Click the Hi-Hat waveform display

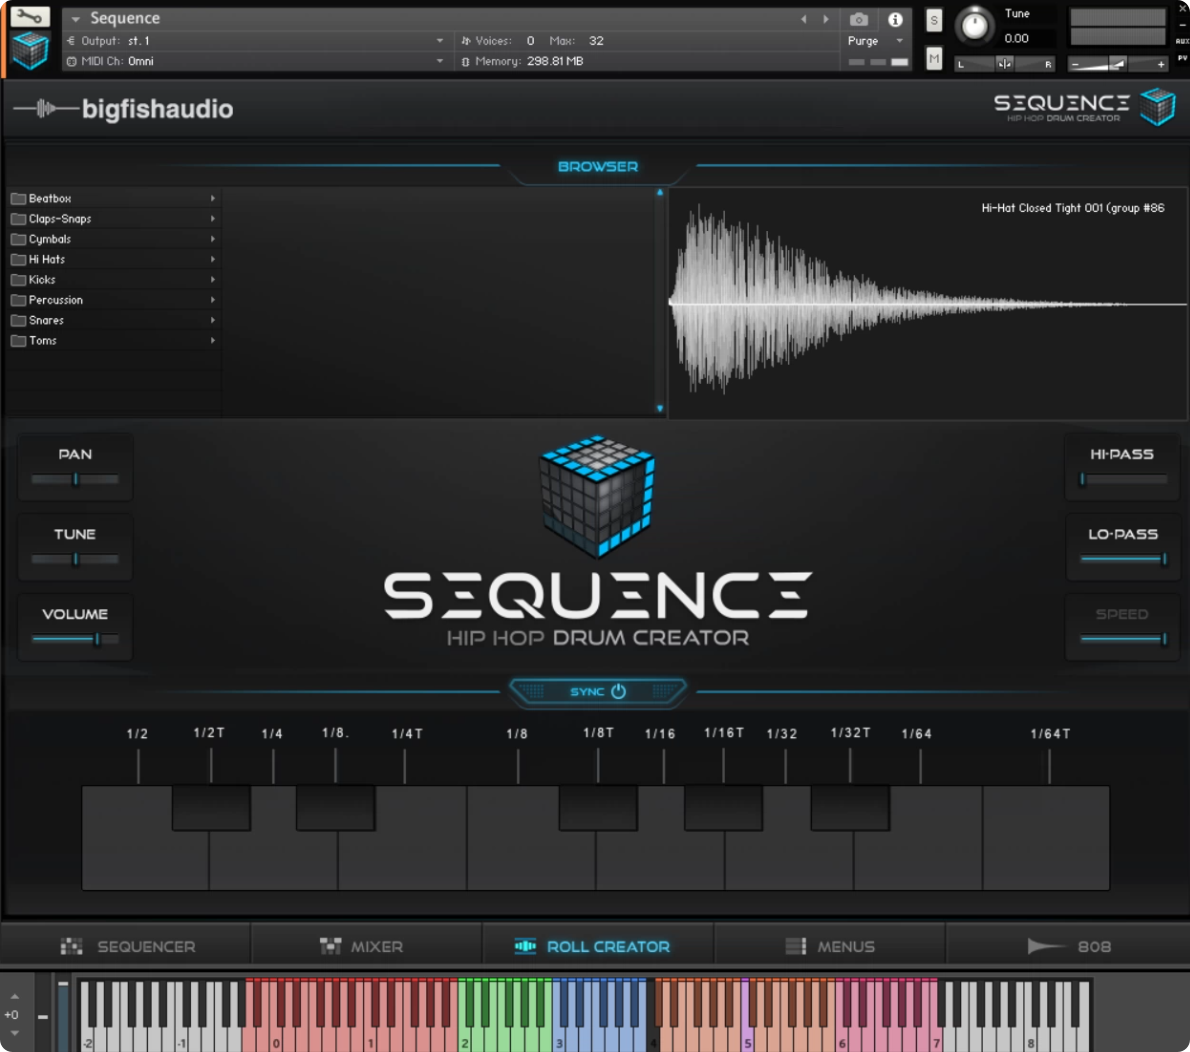[928, 304]
